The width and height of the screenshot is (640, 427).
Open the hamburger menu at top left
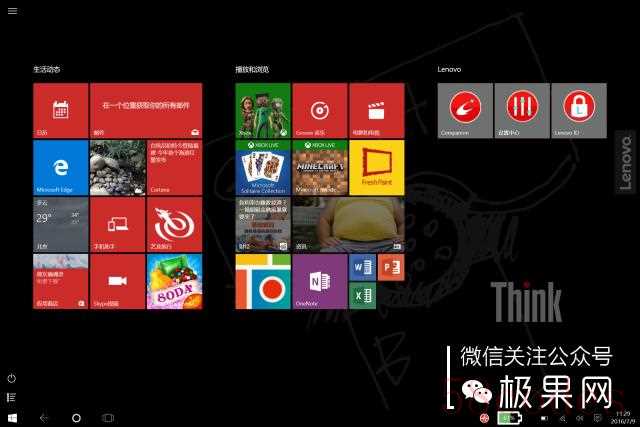coord(12,11)
